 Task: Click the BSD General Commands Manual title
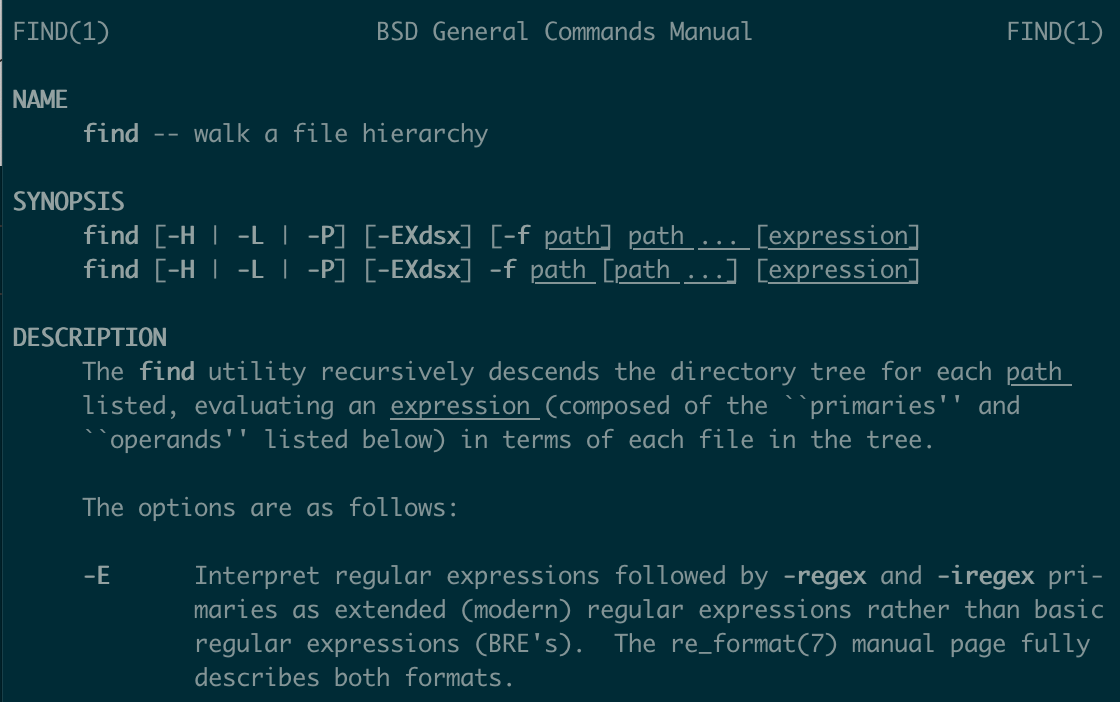point(564,31)
